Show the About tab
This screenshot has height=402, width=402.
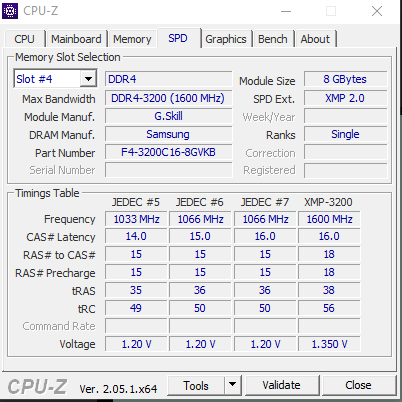point(315,39)
